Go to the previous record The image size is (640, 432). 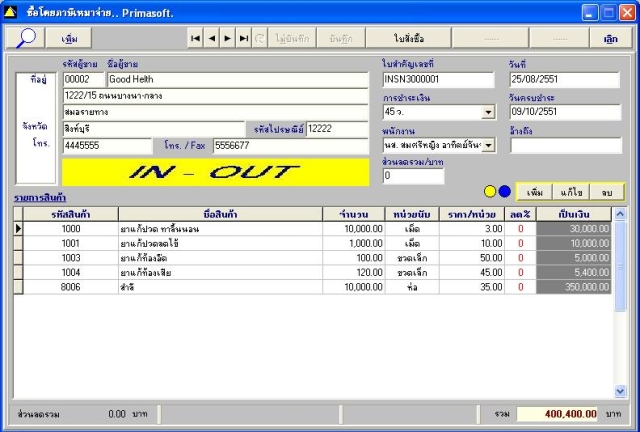[x=211, y=38]
